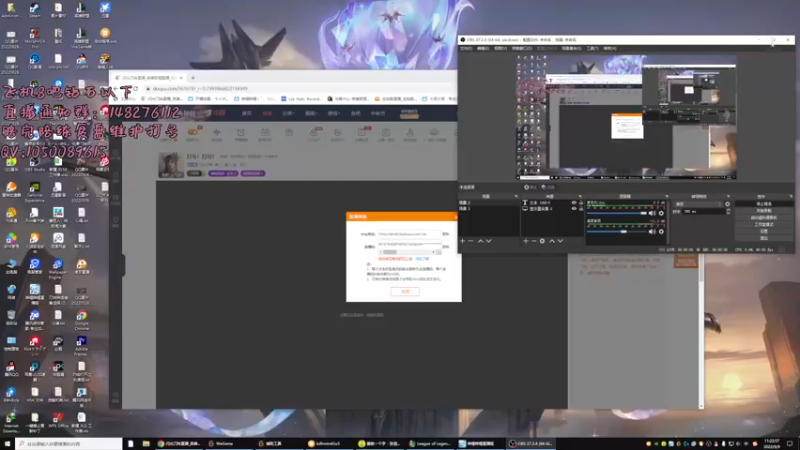
Task: Open File Explorer from the taskbar
Action: point(146,444)
